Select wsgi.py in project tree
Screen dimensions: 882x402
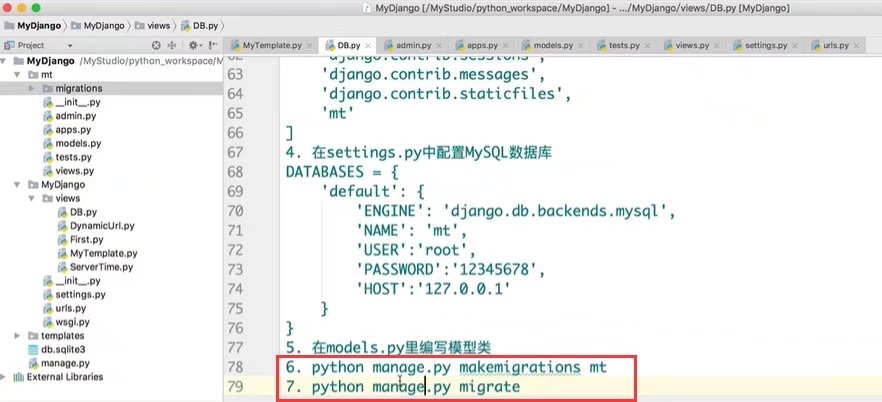click(x=72, y=322)
